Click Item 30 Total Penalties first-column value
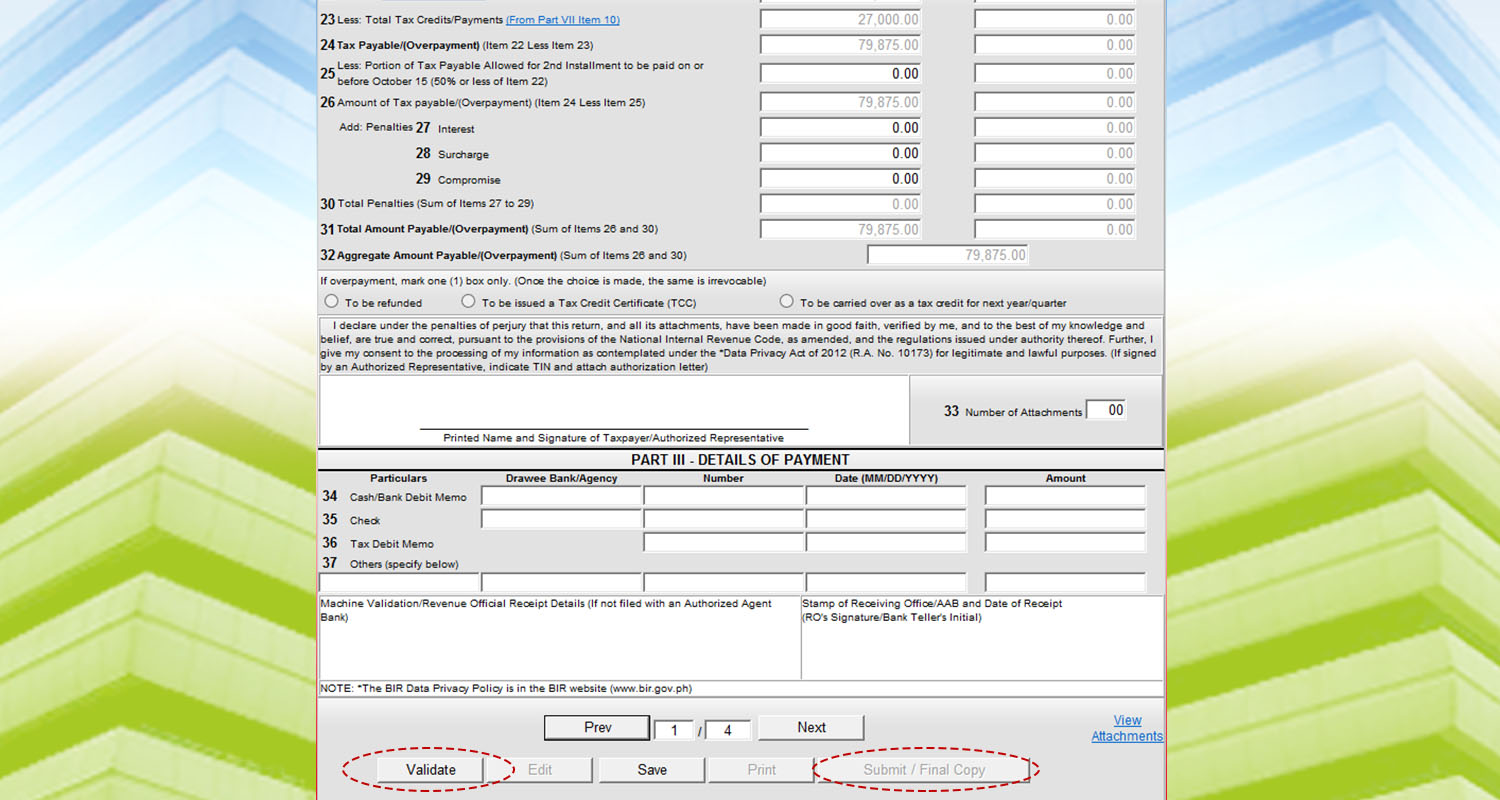1500x800 pixels. point(841,204)
